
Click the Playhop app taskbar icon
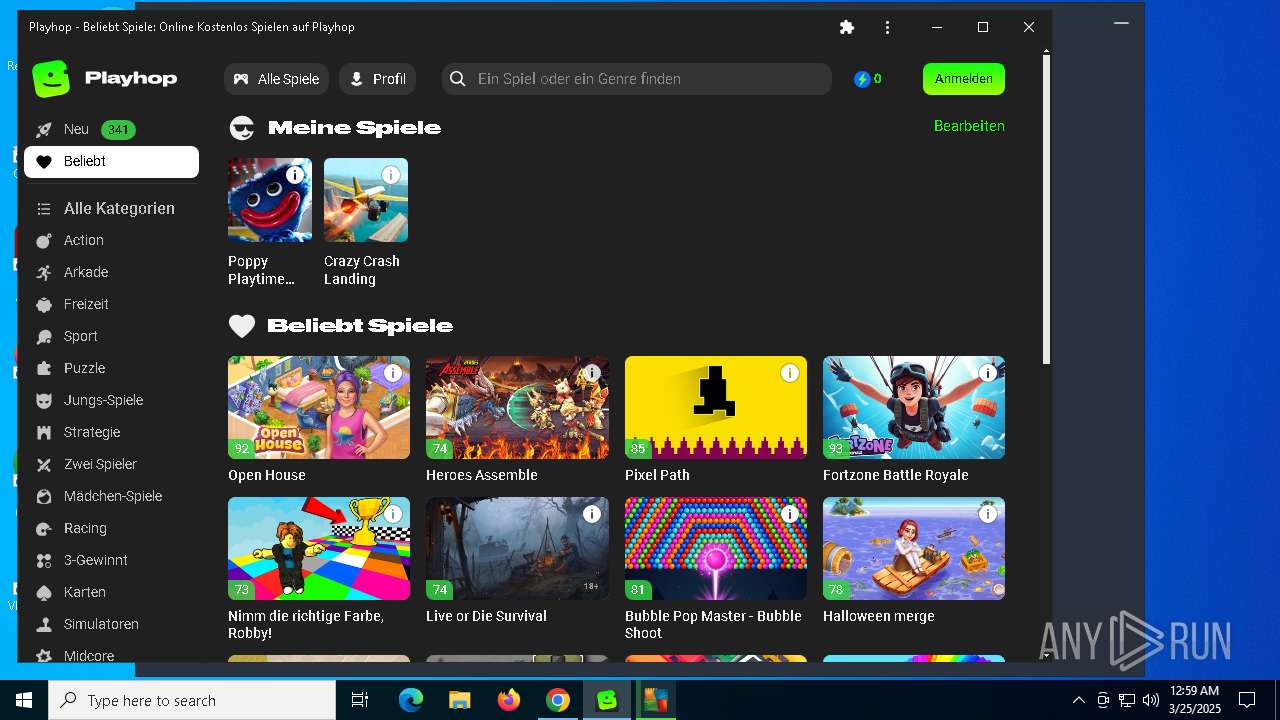607,700
